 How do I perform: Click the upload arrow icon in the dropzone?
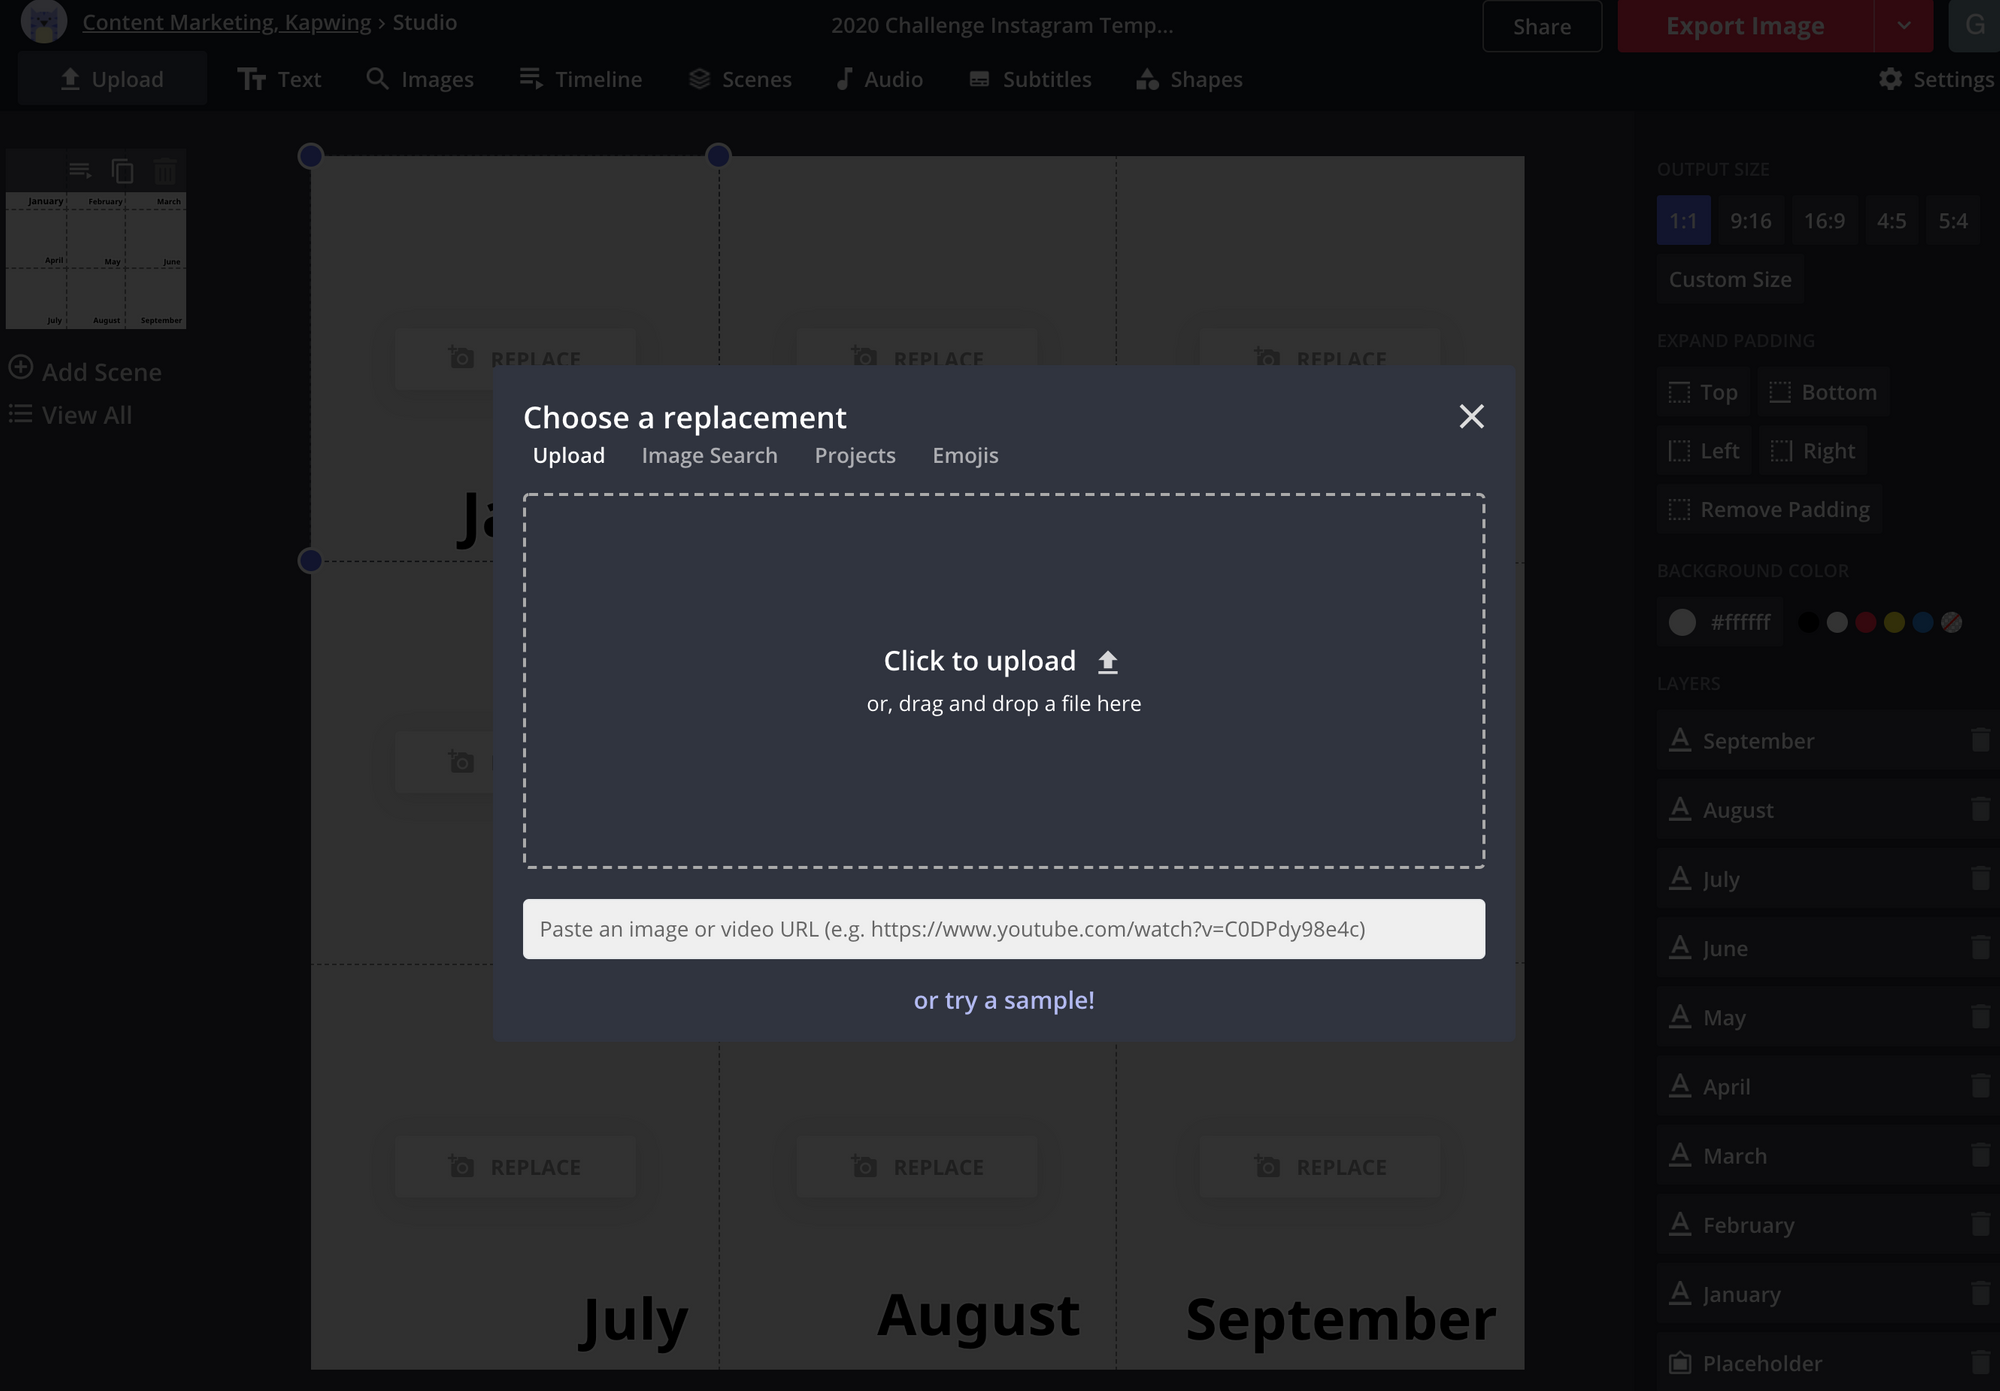point(1107,662)
